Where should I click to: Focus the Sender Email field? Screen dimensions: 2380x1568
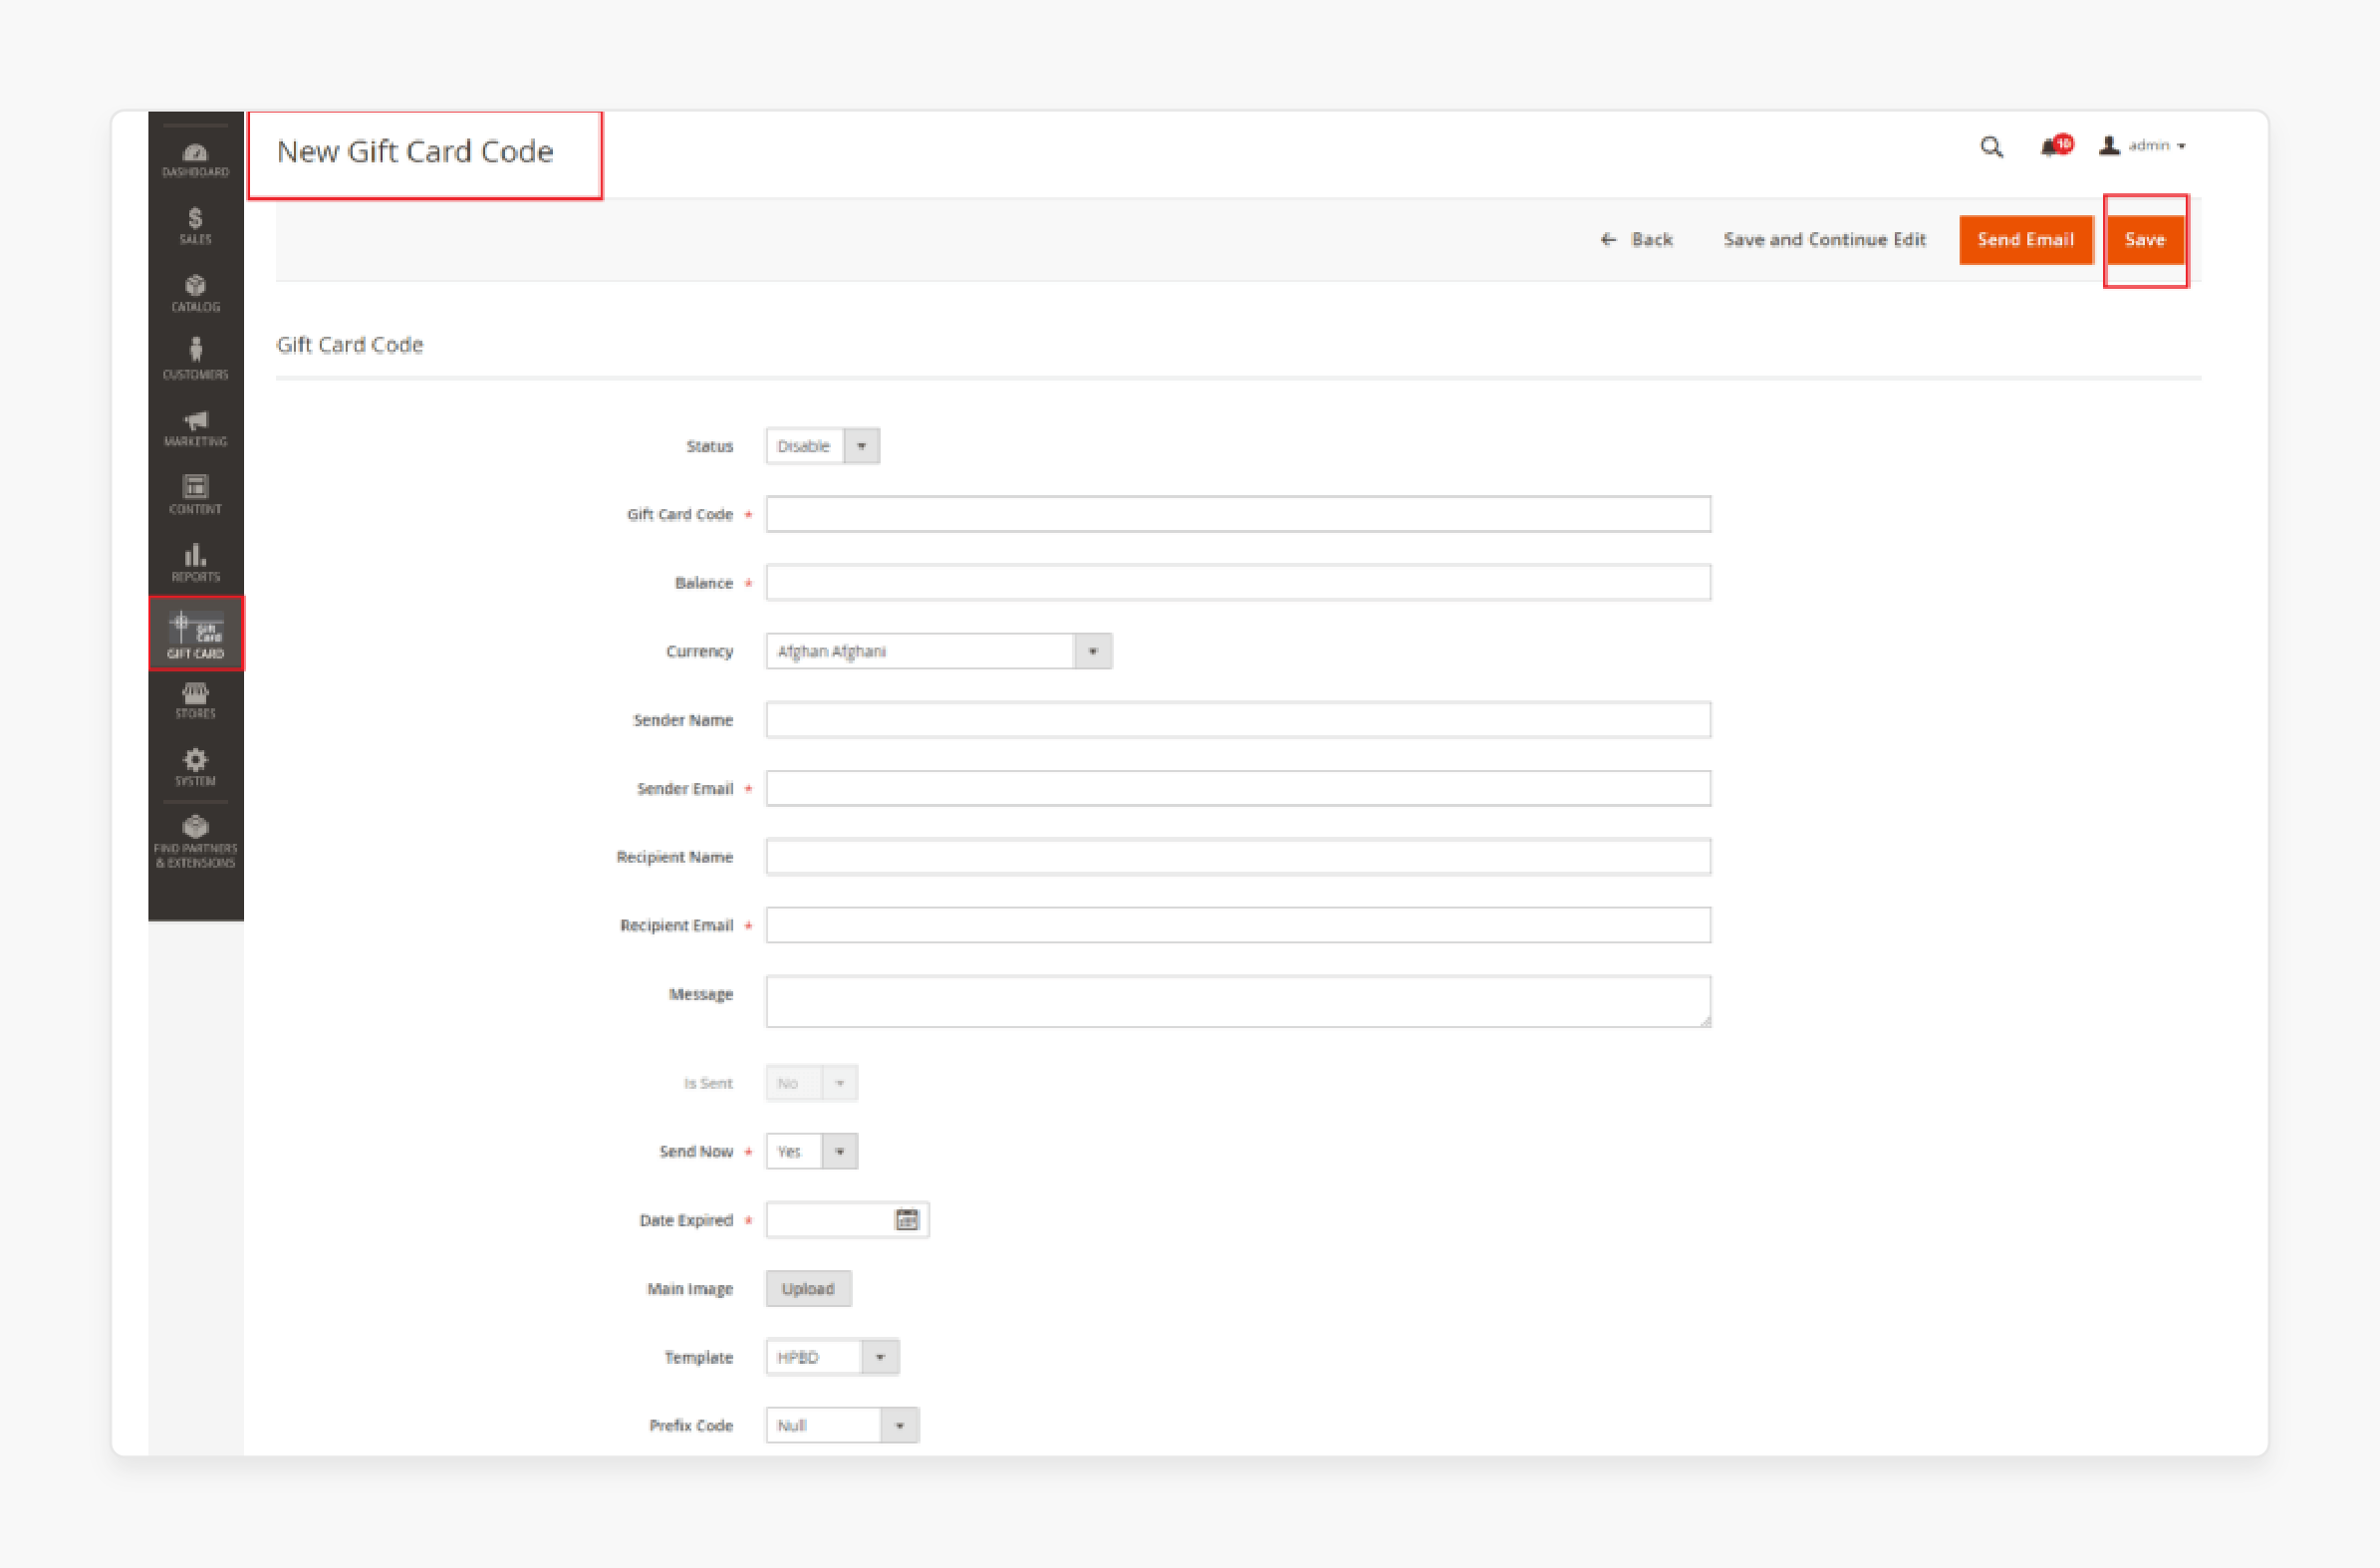tap(1238, 788)
